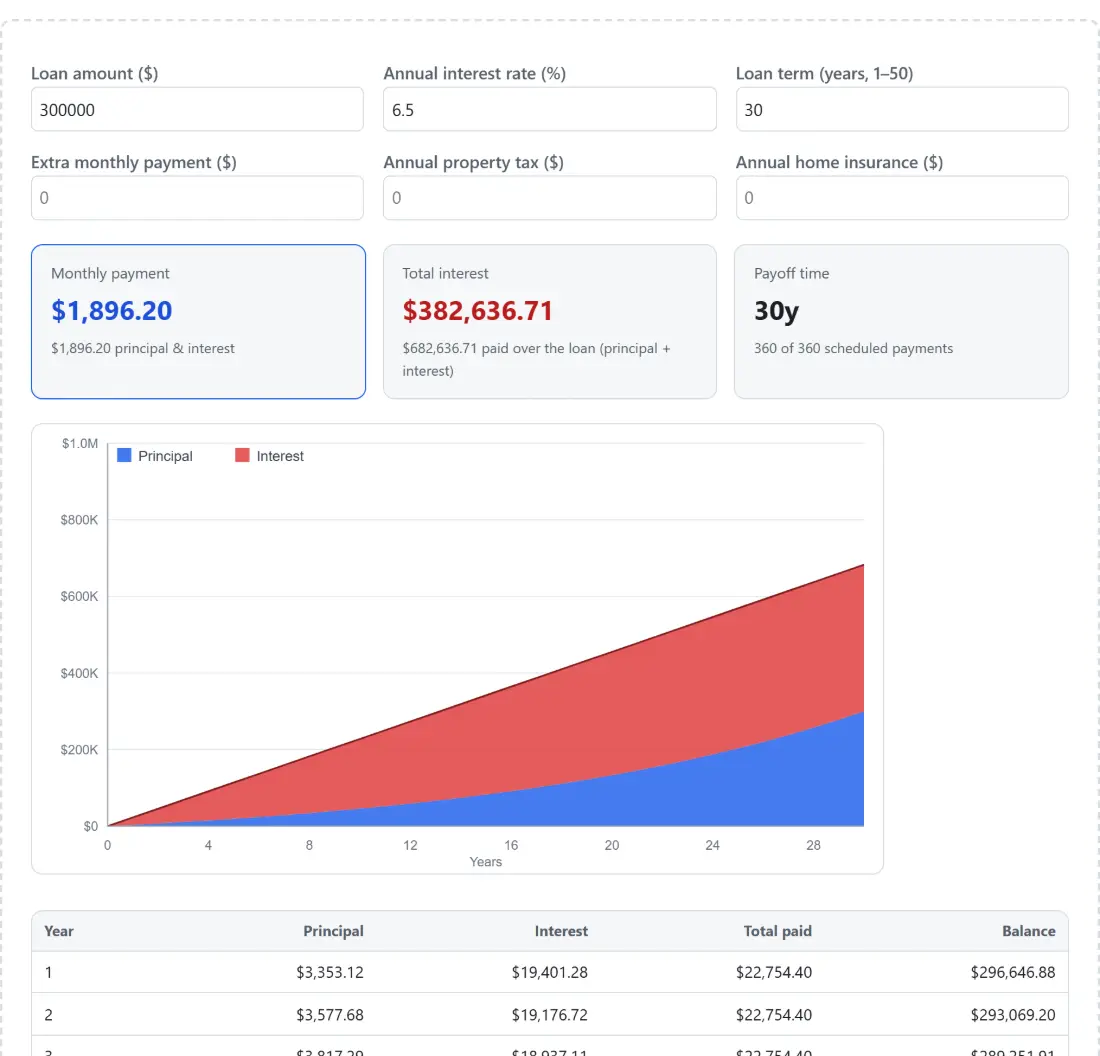
Task: Focus the Annual interest rate field
Action: coord(549,109)
